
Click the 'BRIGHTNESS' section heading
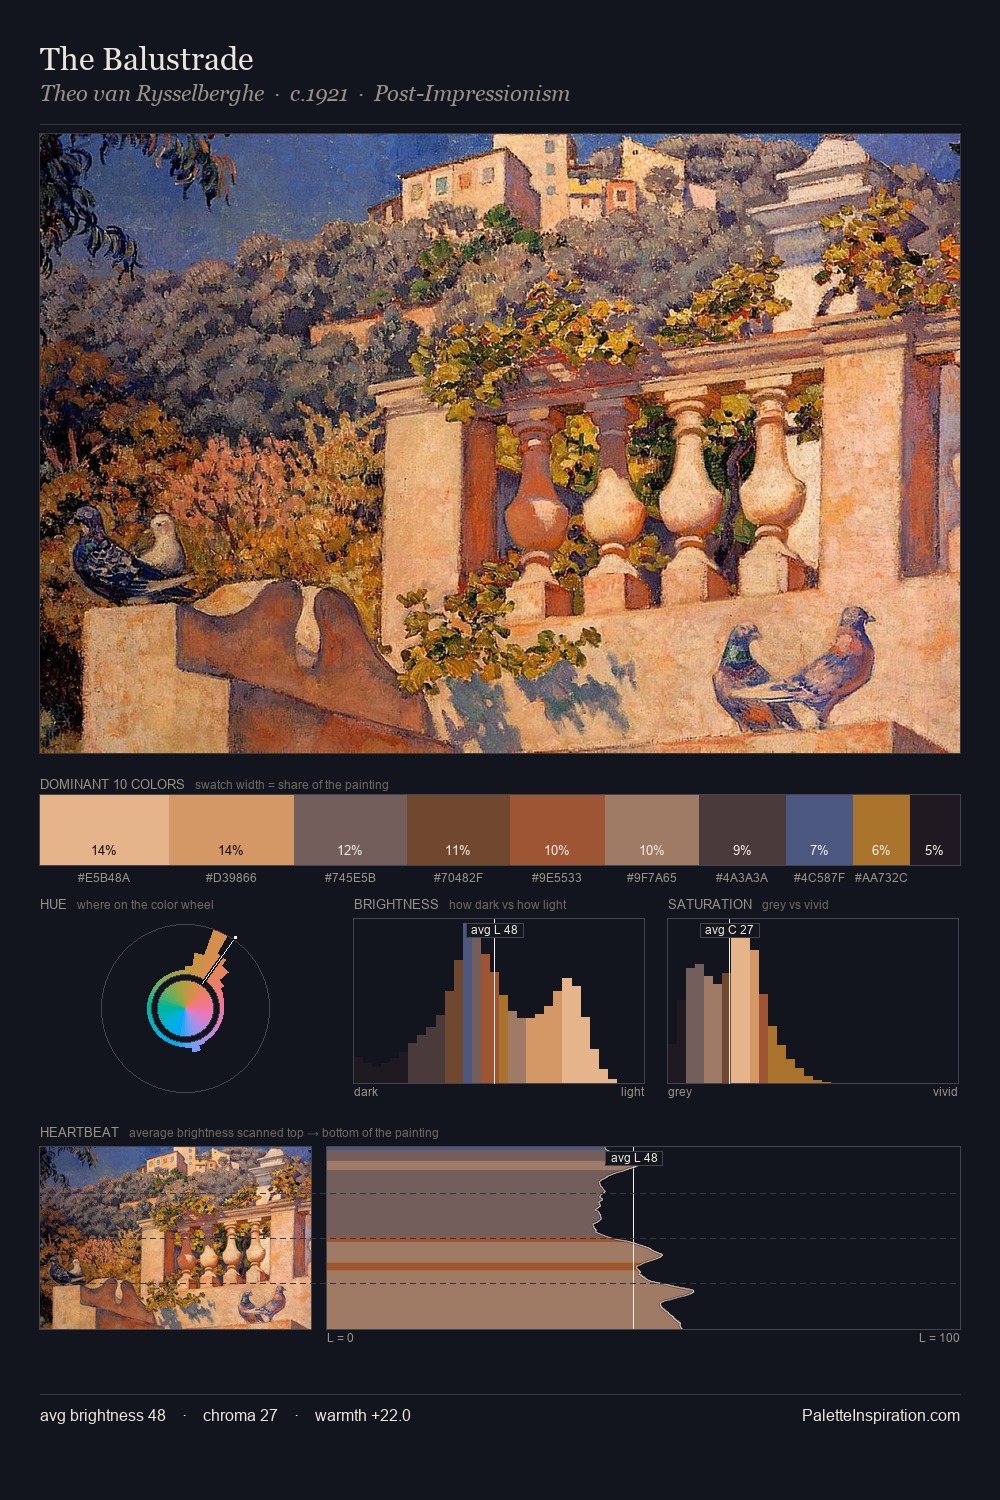click(x=396, y=904)
